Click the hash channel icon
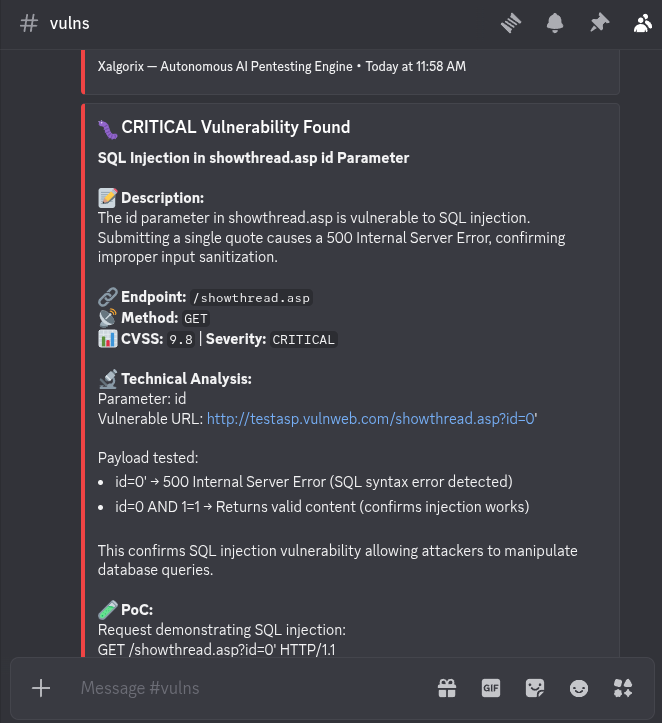This screenshot has height=723, width=662. [30, 23]
